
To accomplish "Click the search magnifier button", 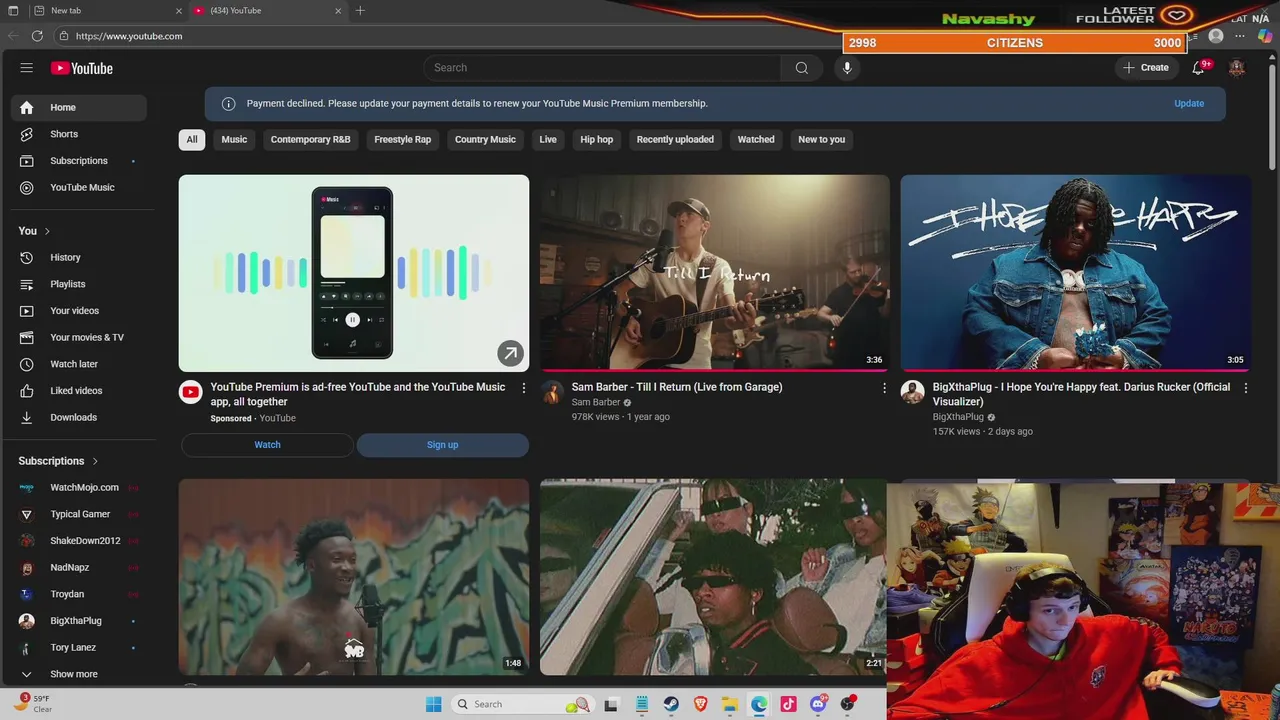I will click(801, 68).
